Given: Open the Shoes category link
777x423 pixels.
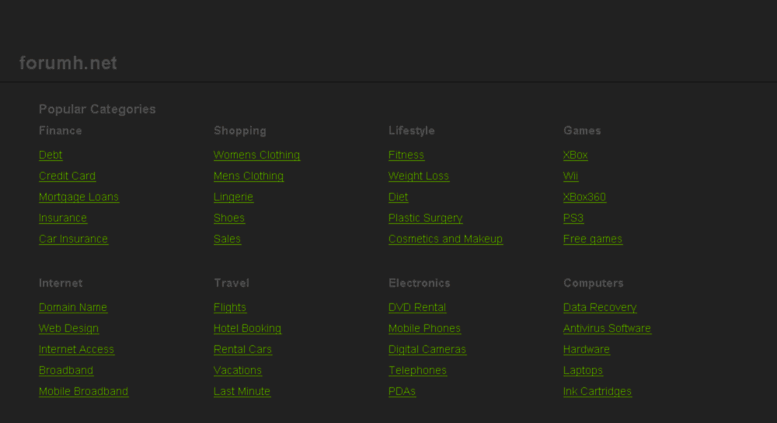Looking at the screenshot, I should click(x=229, y=218).
